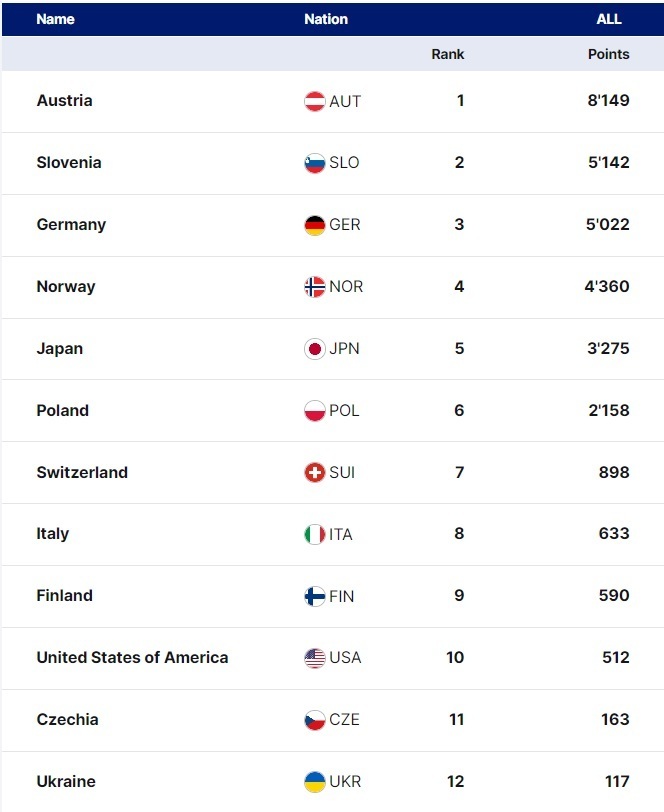Click the Poland flag icon
This screenshot has height=812, width=664.
pos(315,411)
